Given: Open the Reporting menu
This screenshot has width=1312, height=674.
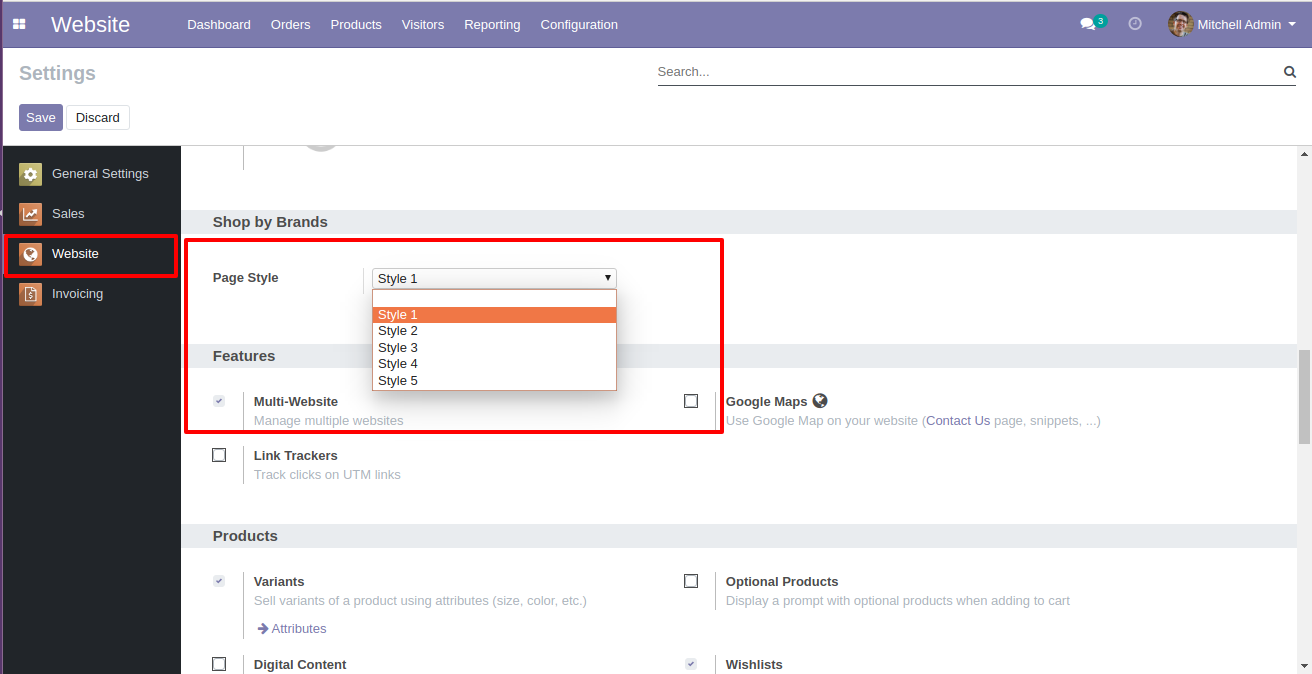Looking at the screenshot, I should pos(492,24).
